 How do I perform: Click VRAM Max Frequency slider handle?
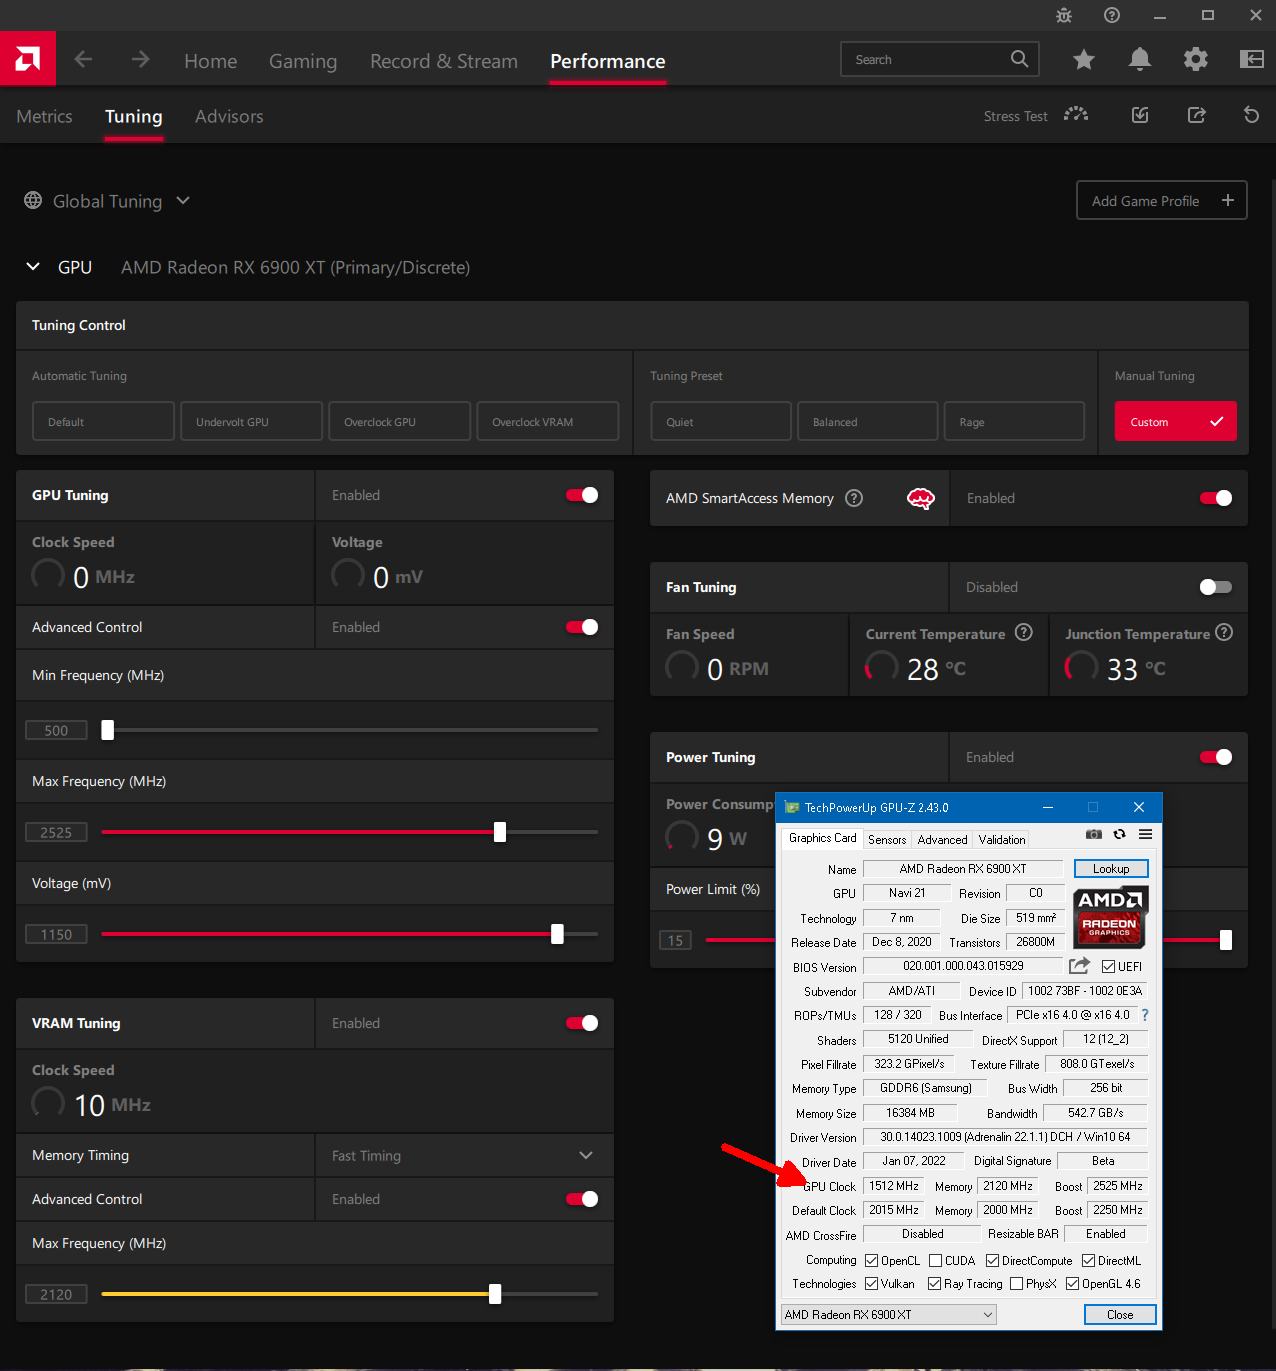[x=495, y=1294]
